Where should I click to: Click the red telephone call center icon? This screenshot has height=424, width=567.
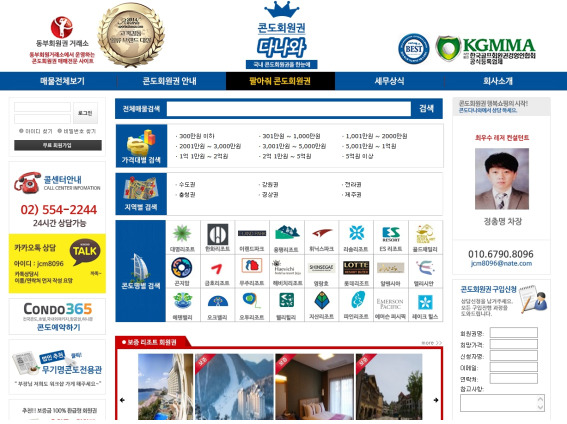pyautogui.click(x=27, y=183)
